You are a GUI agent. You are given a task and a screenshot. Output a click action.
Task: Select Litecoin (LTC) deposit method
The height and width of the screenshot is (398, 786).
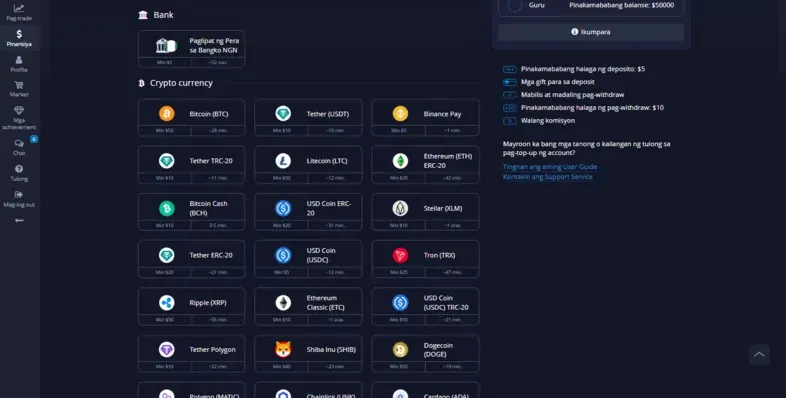pos(308,164)
